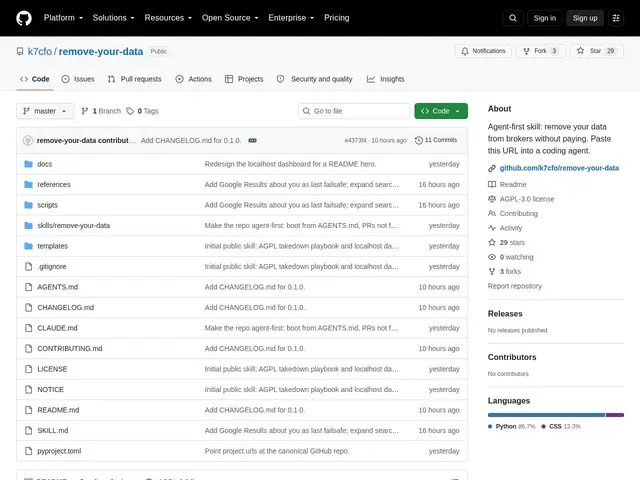Switch to the Issues tab
Viewport: 640px width, 480px height.
[x=78, y=79]
